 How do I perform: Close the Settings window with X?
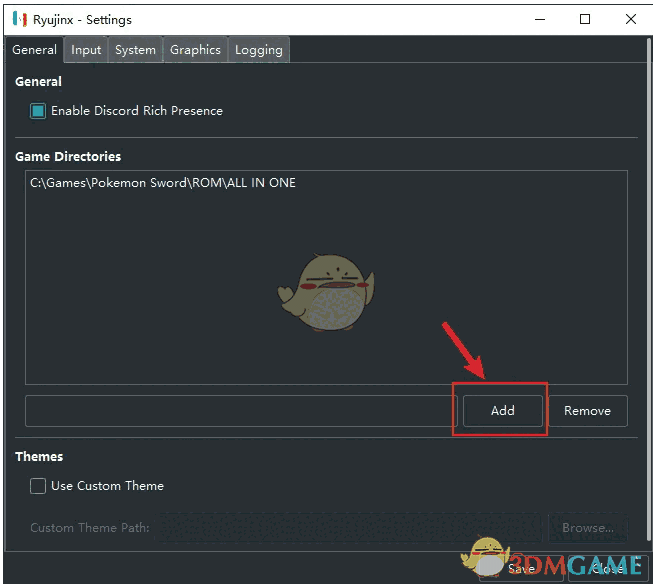coord(631,19)
